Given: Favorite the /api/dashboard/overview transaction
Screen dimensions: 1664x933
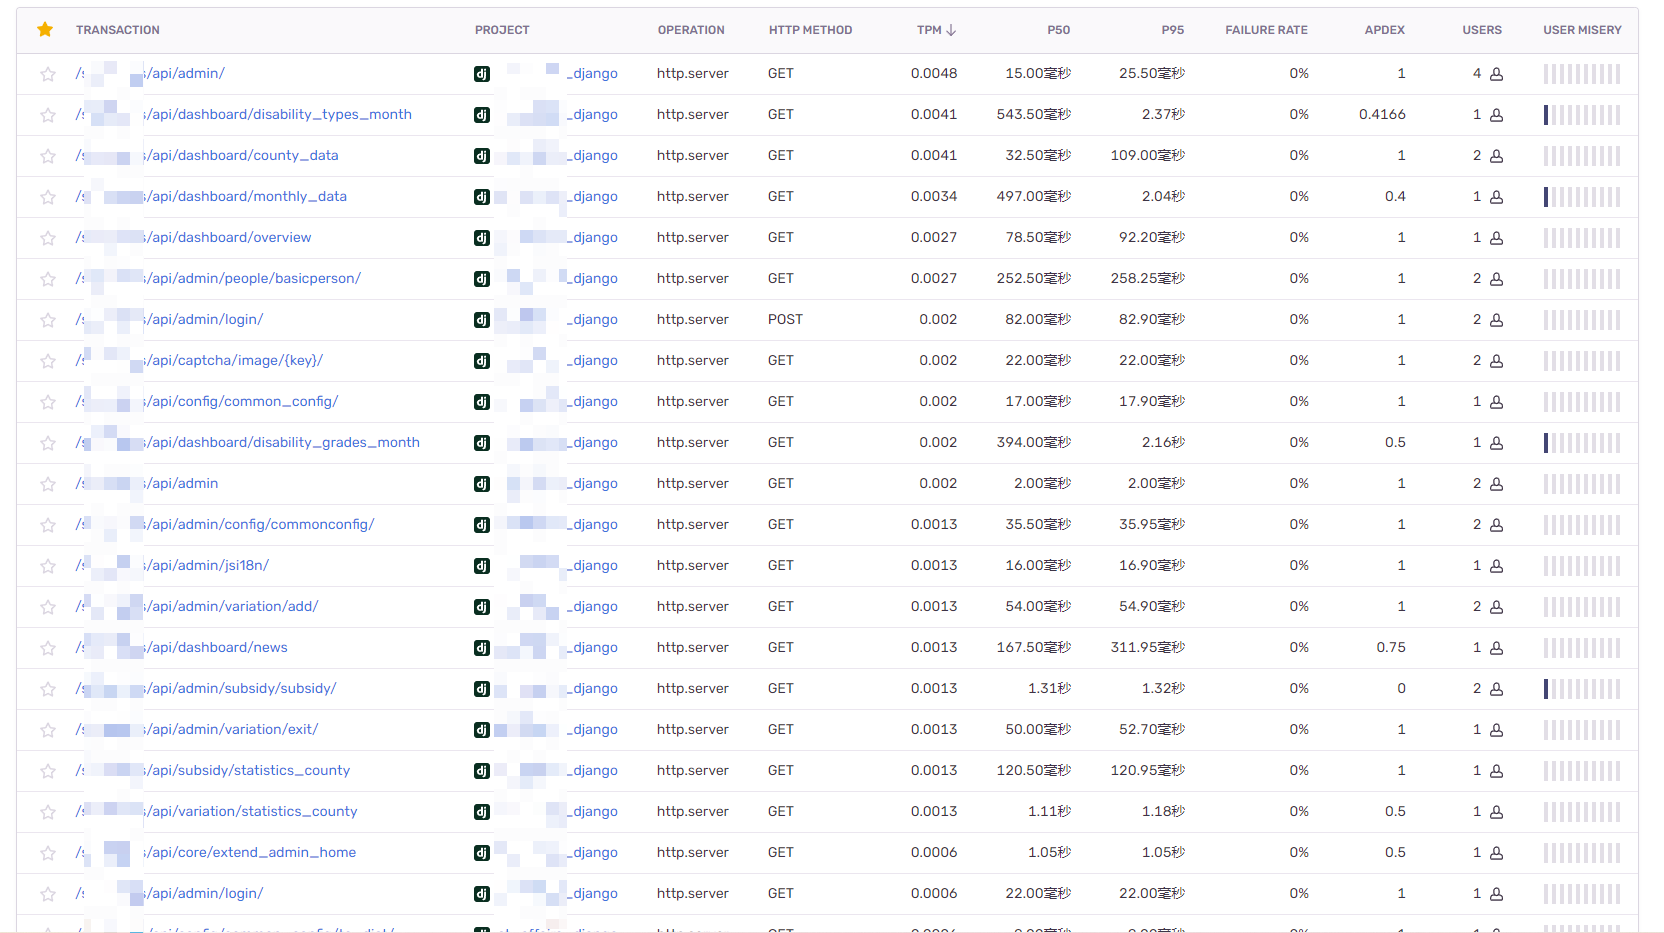Looking at the screenshot, I should click(x=47, y=238).
